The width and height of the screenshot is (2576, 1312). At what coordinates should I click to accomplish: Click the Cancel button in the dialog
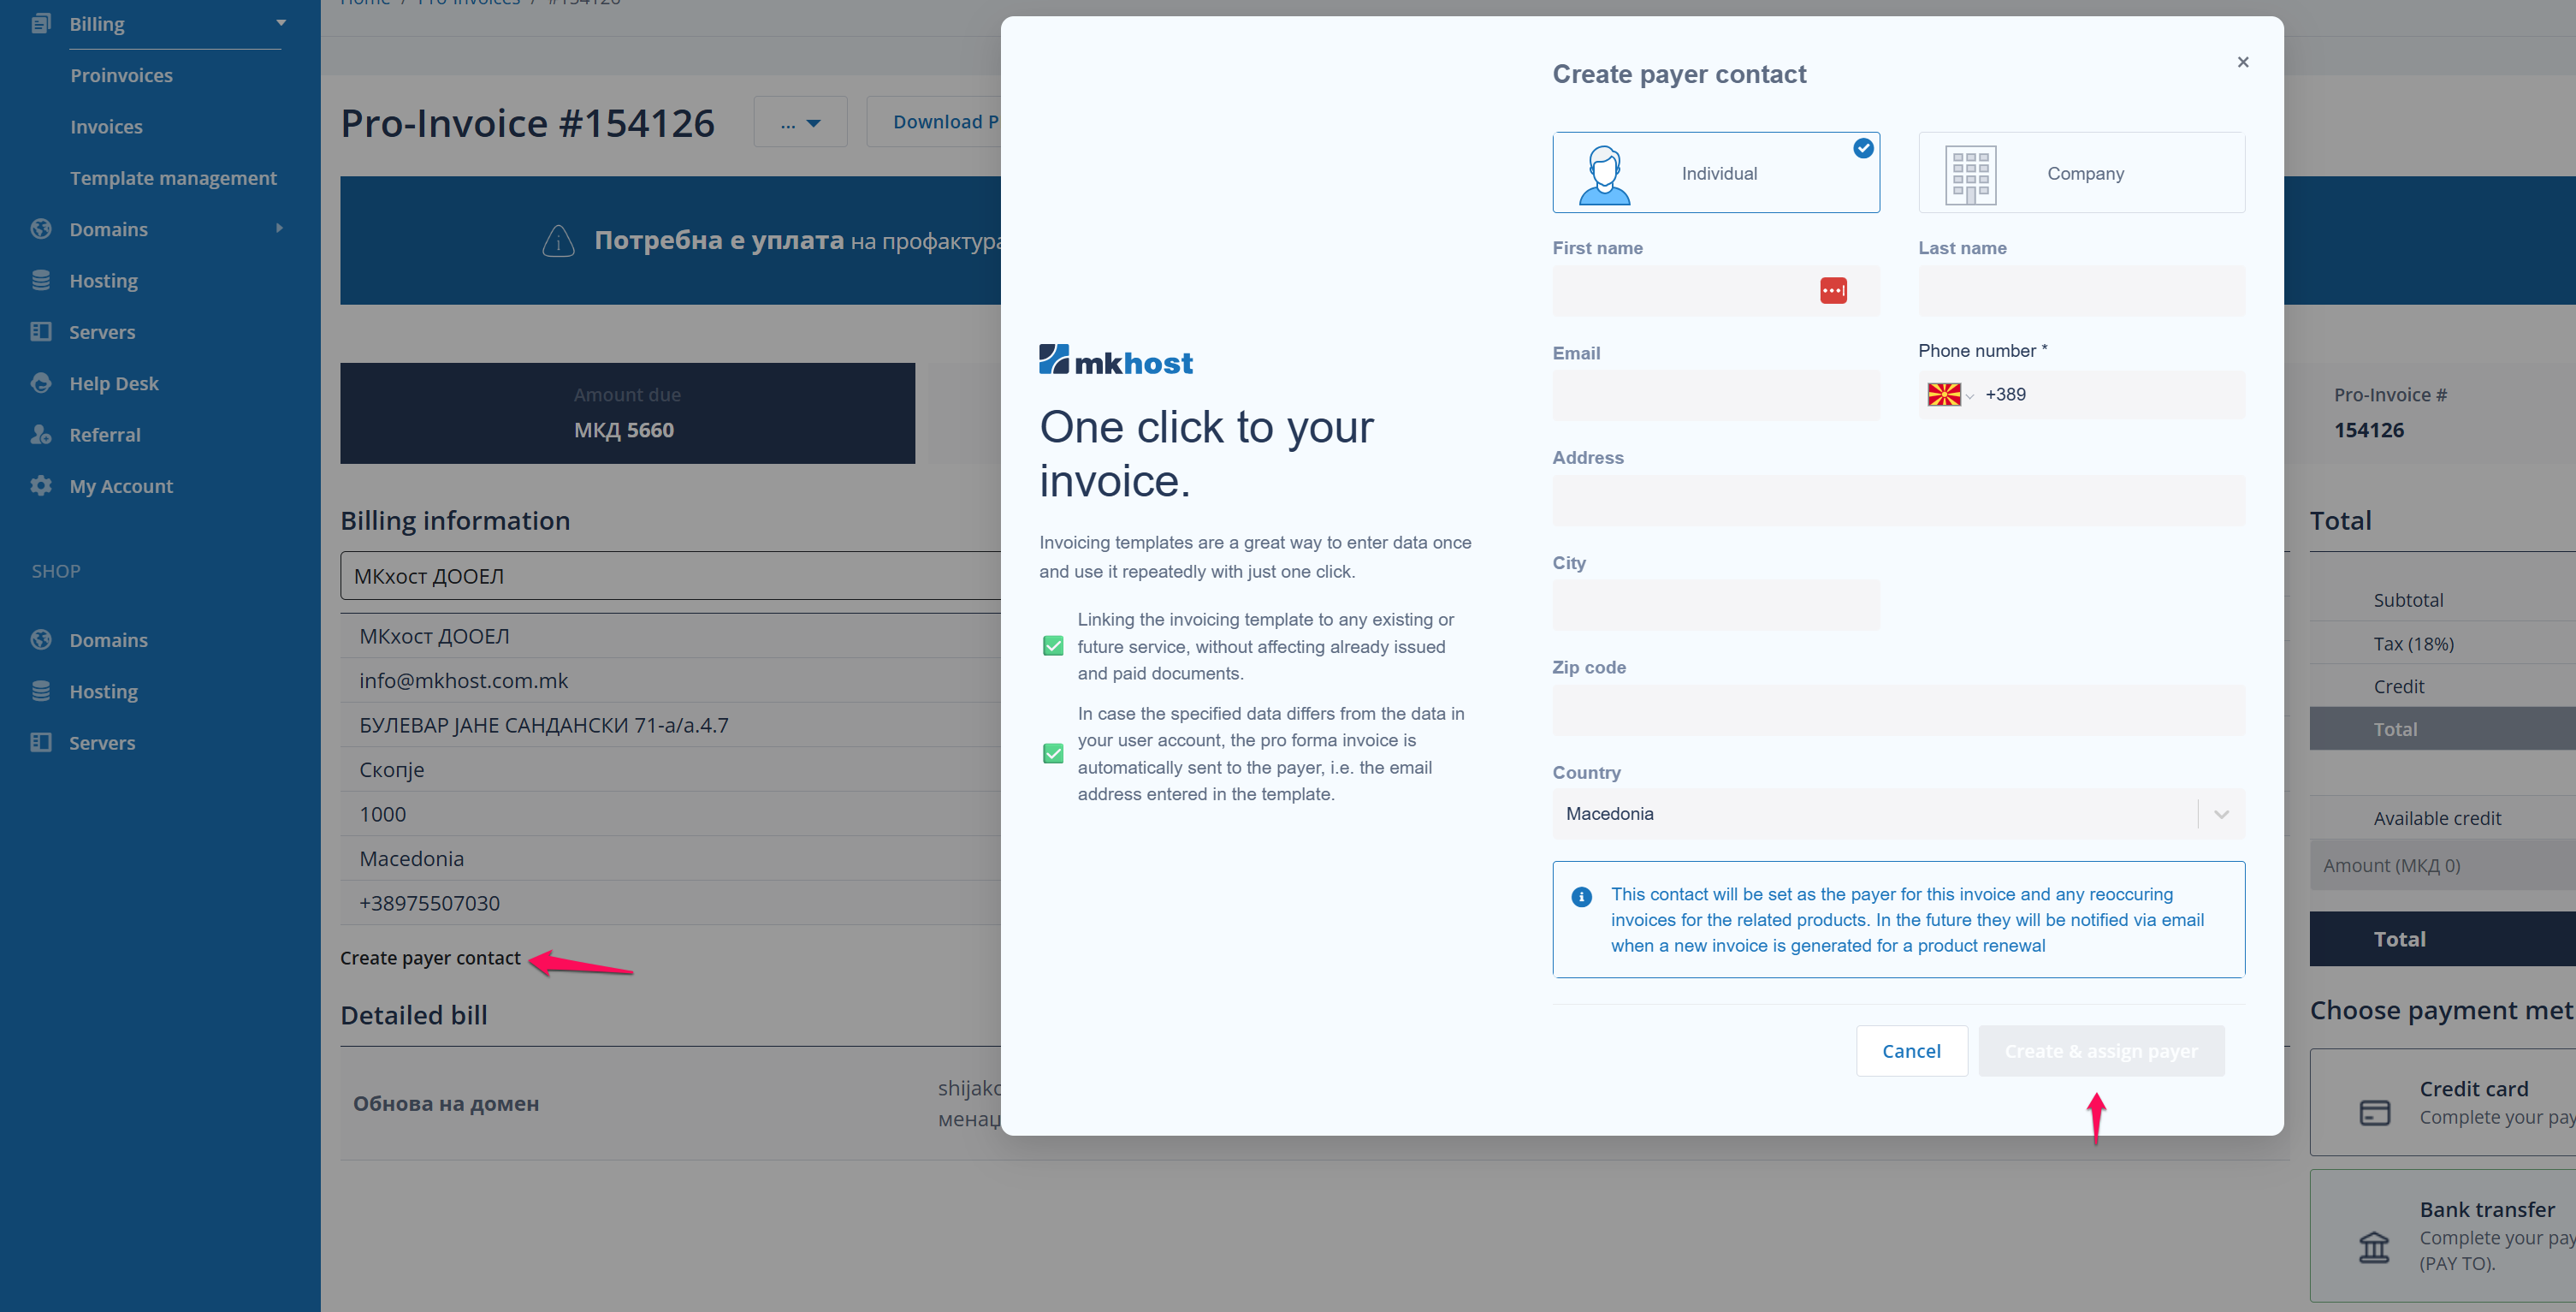[x=1910, y=1051]
